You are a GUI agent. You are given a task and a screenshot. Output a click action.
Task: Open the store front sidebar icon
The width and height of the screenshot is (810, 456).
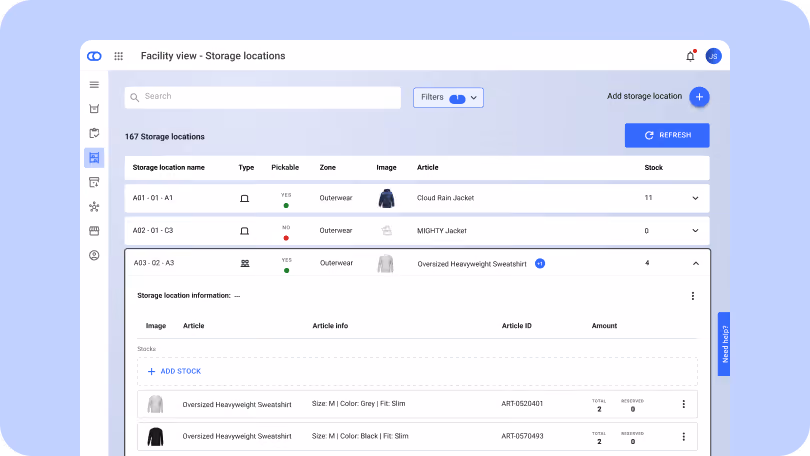click(x=94, y=231)
